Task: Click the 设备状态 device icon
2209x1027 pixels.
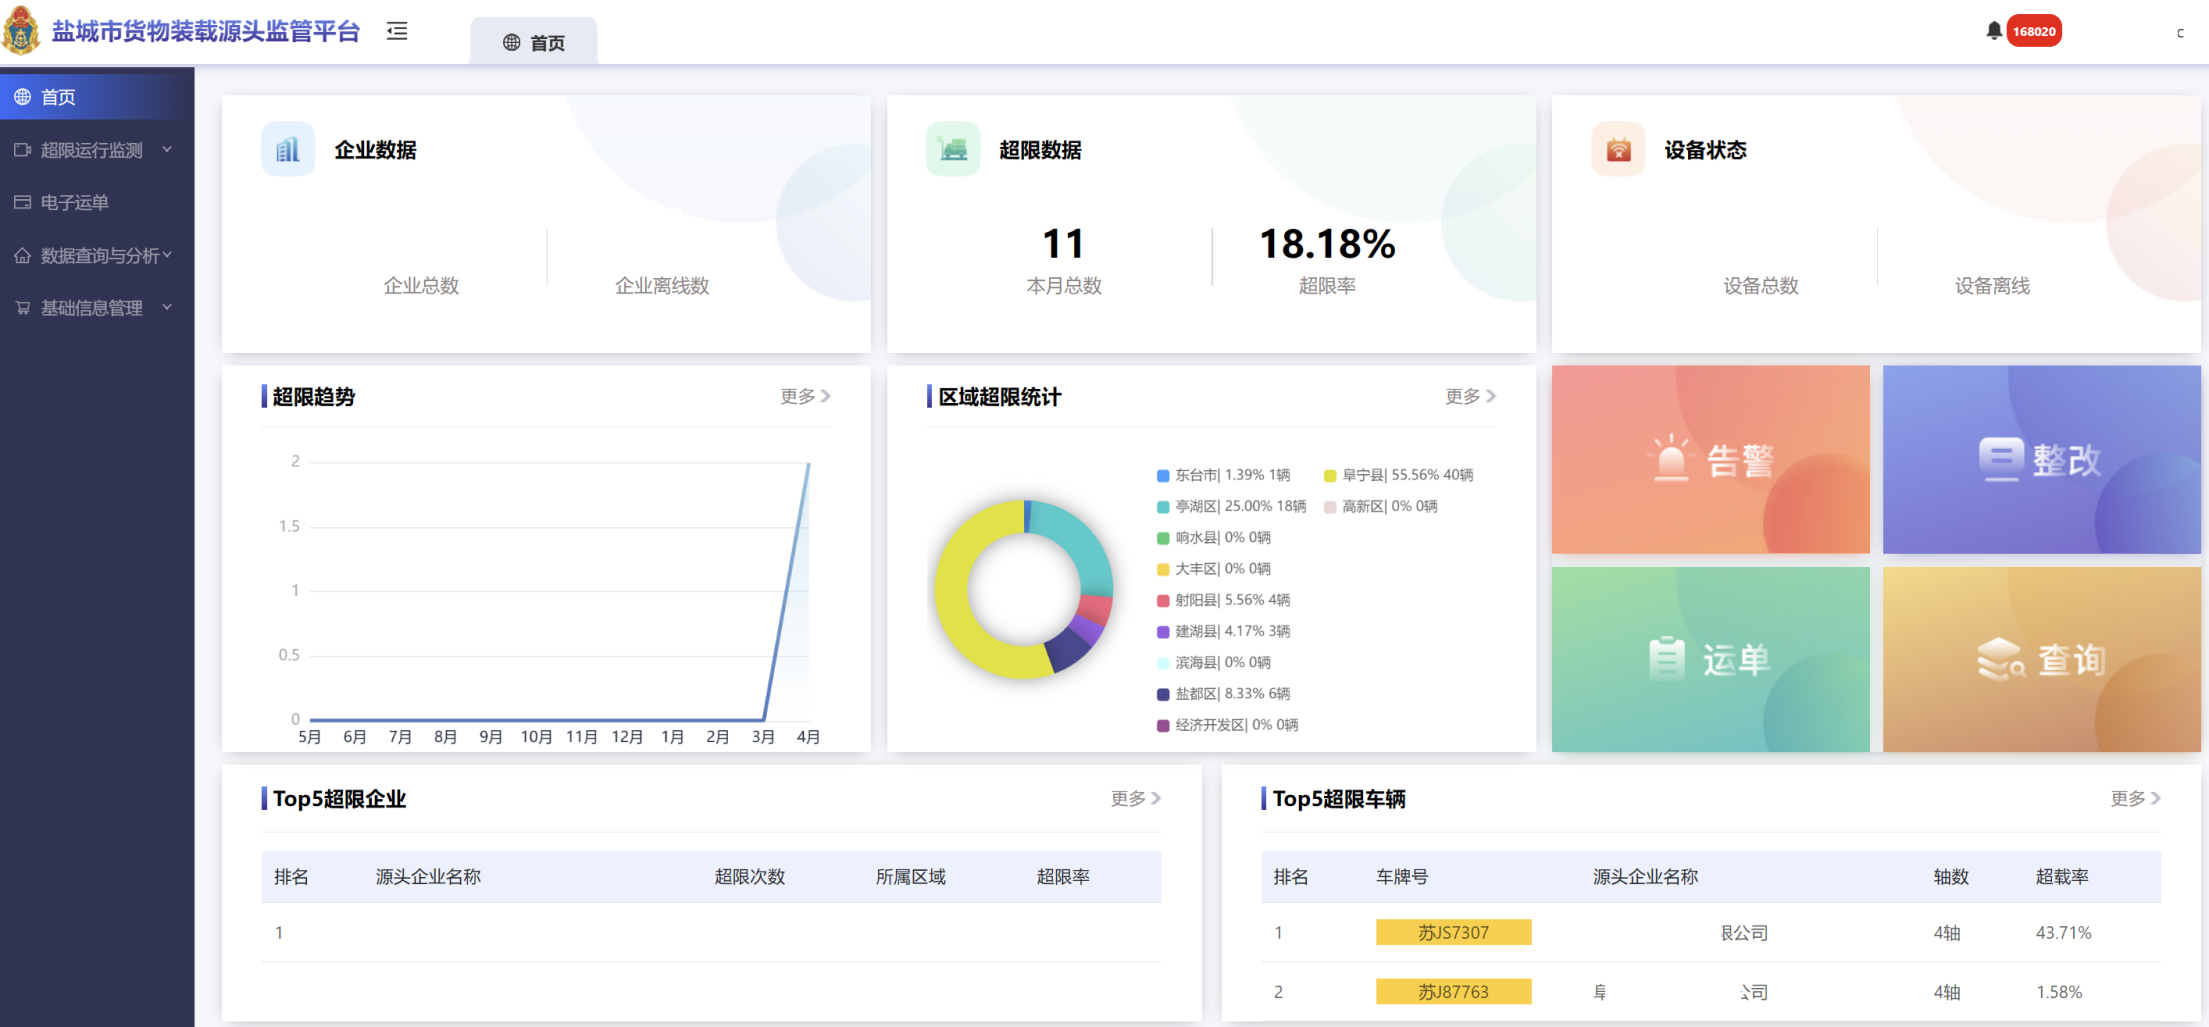Action: tap(1618, 148)
